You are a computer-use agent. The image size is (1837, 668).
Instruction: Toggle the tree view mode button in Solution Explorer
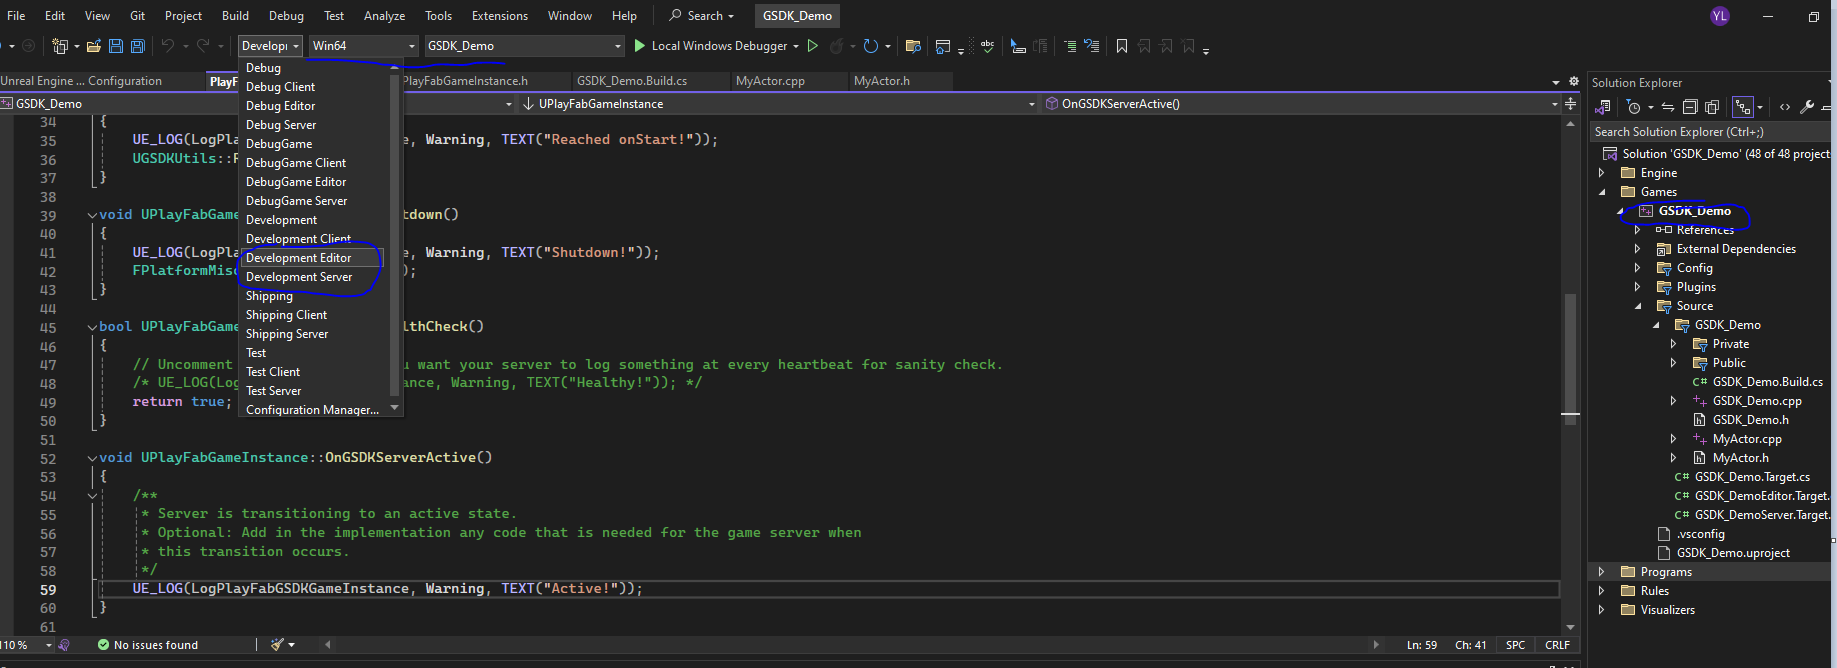coord(1743,107)
